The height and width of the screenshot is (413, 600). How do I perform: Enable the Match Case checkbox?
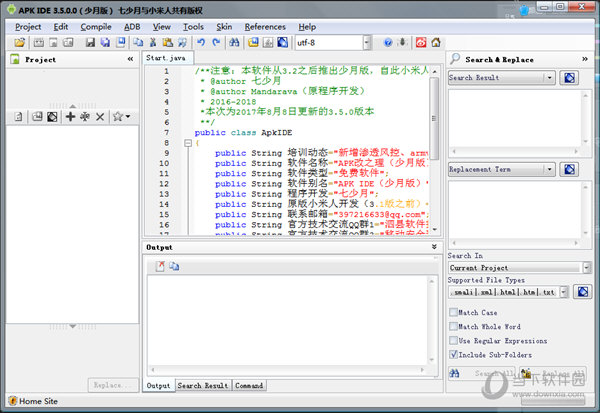453,312
